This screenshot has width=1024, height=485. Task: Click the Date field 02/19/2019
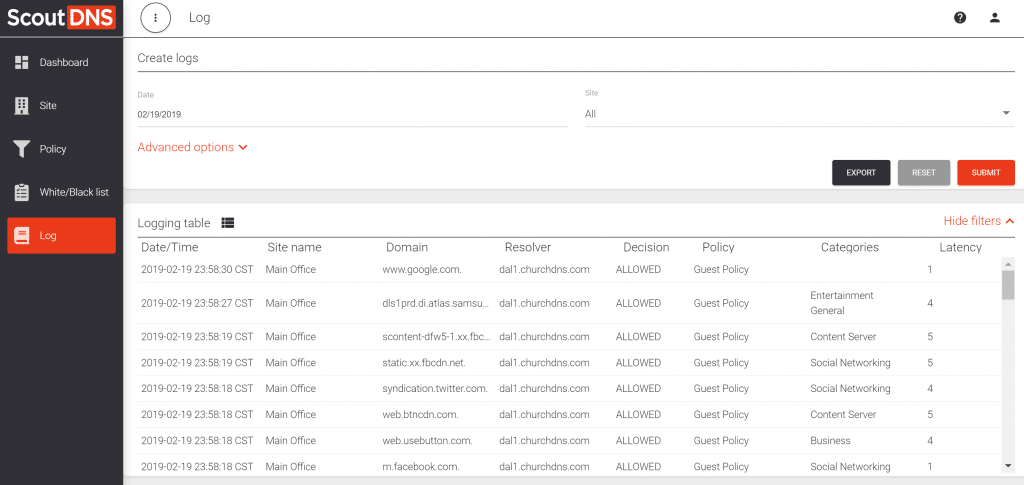(x=352, y=114)
